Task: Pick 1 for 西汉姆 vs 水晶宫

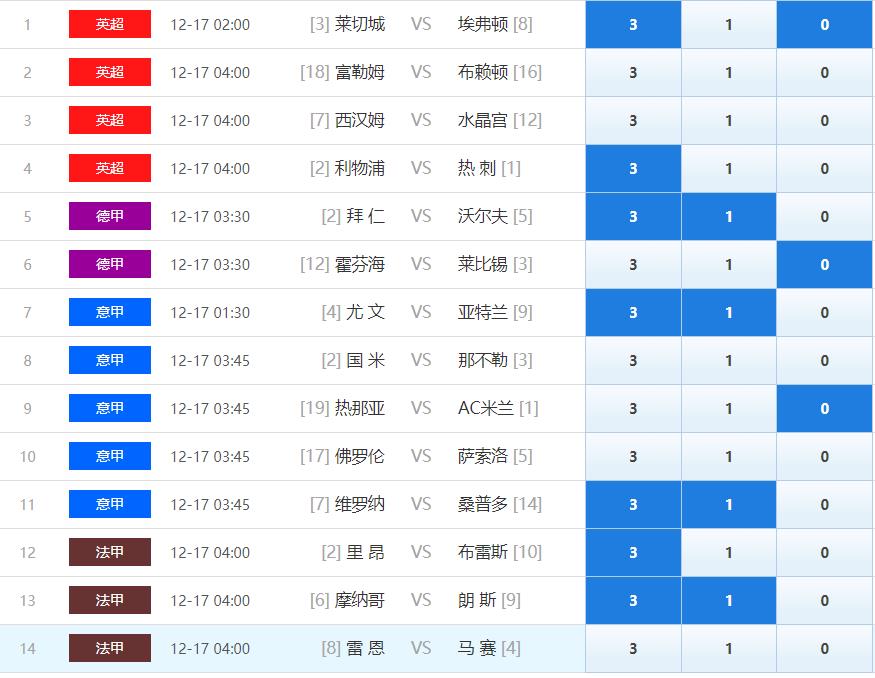Action: (729, 121)
